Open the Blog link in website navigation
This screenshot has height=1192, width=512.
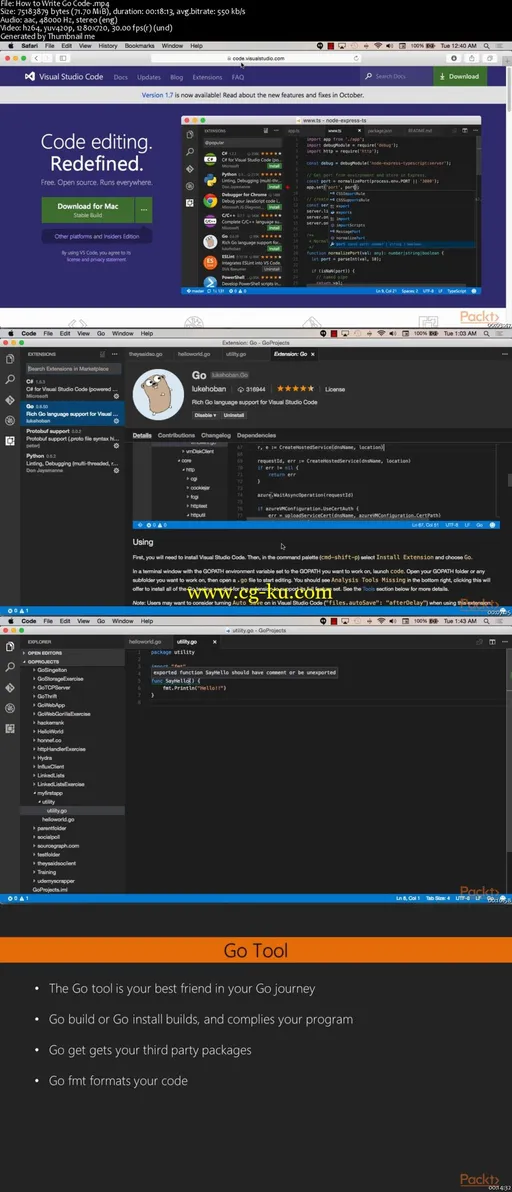pos(176,77)
